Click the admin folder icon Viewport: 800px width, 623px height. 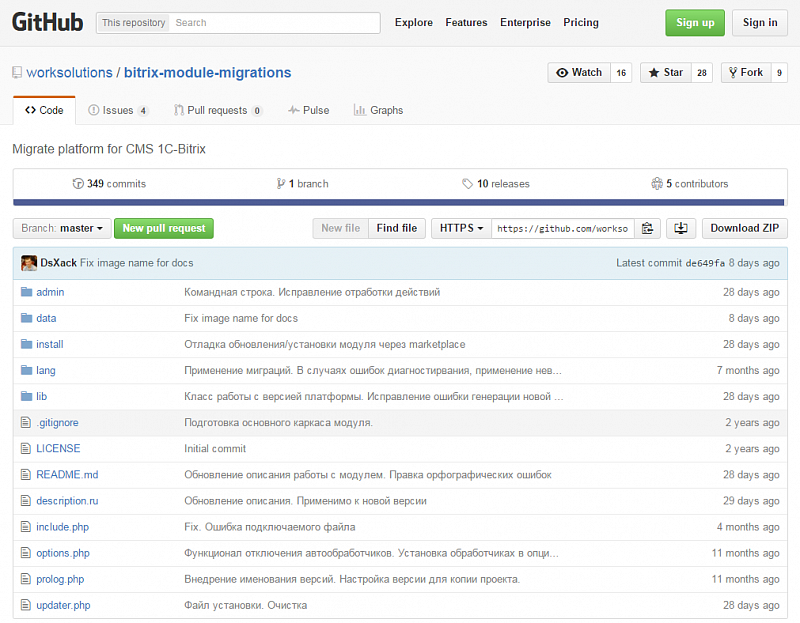pyautogui.click(x=26, y=292)
